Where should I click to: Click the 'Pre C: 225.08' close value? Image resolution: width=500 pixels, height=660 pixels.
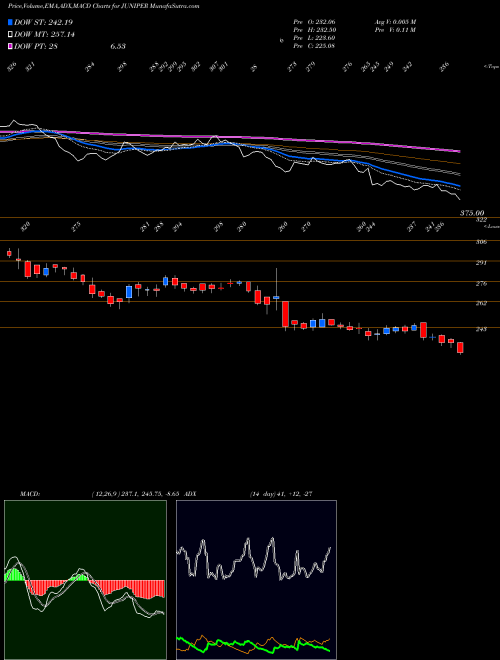point(314,46)
